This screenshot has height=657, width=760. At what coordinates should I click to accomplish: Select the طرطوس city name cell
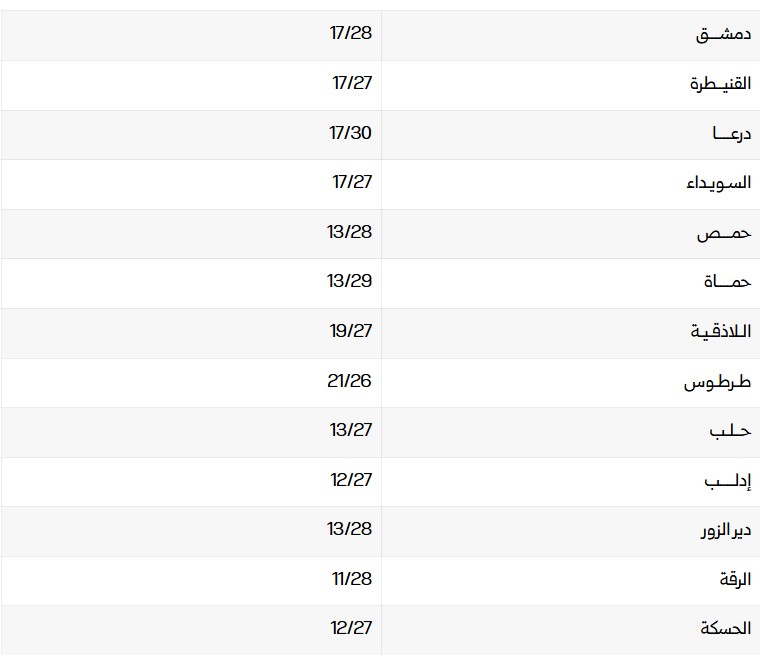717,382
